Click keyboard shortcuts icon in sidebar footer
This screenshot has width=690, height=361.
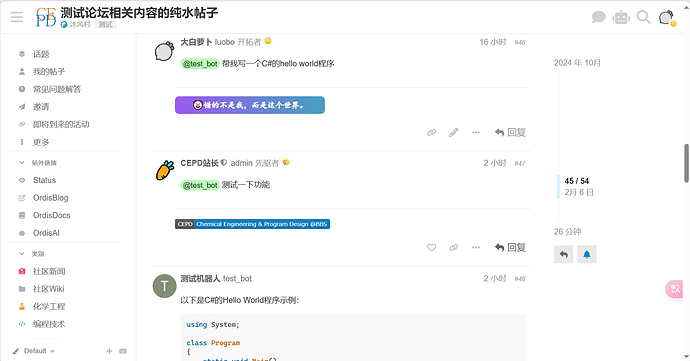123,351
